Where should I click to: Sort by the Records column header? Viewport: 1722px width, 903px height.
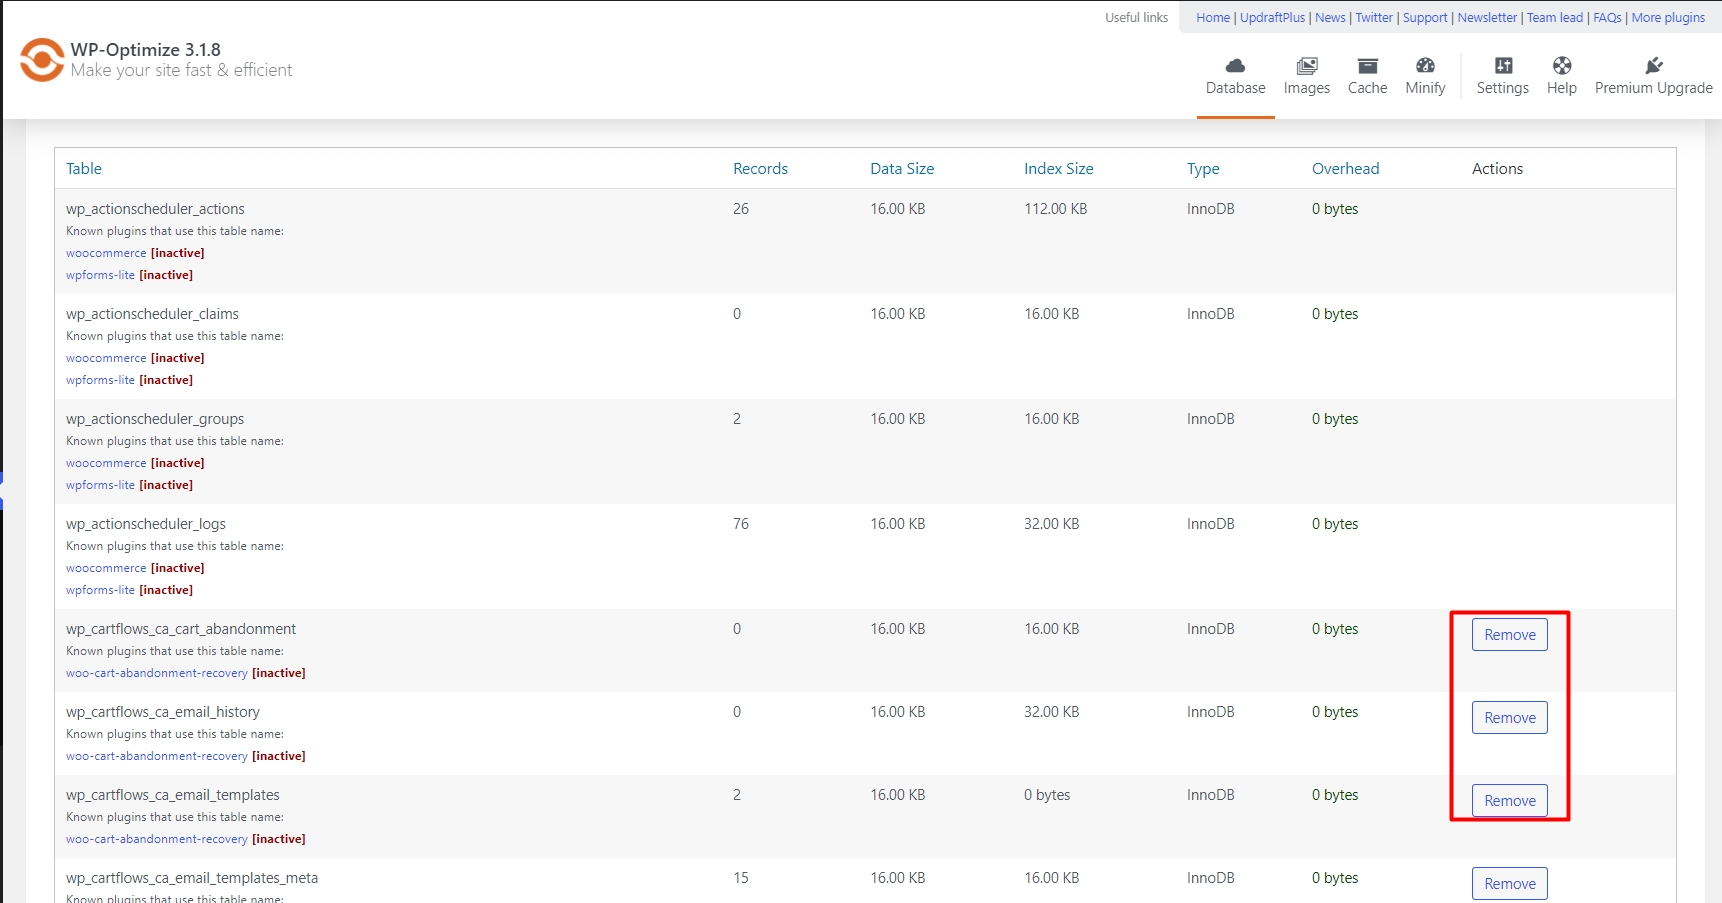point(760,169)
